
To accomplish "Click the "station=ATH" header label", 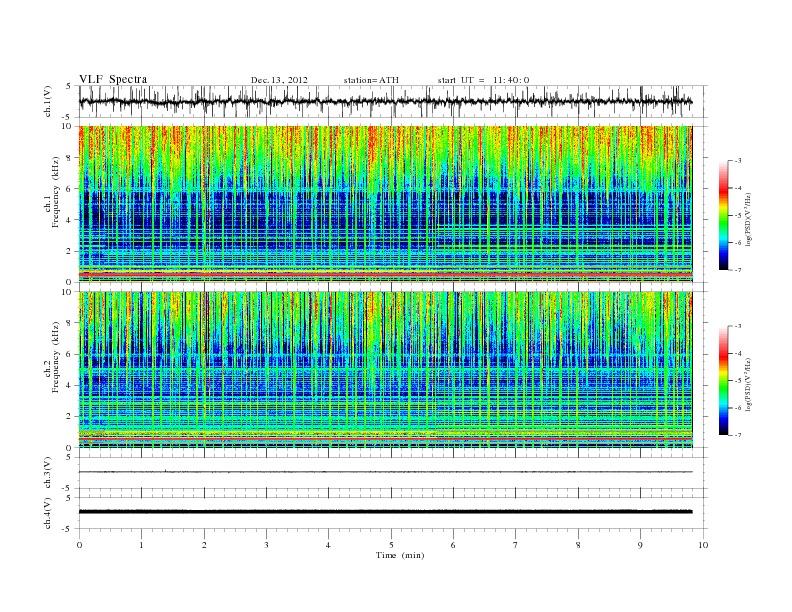I will [371, 80].
